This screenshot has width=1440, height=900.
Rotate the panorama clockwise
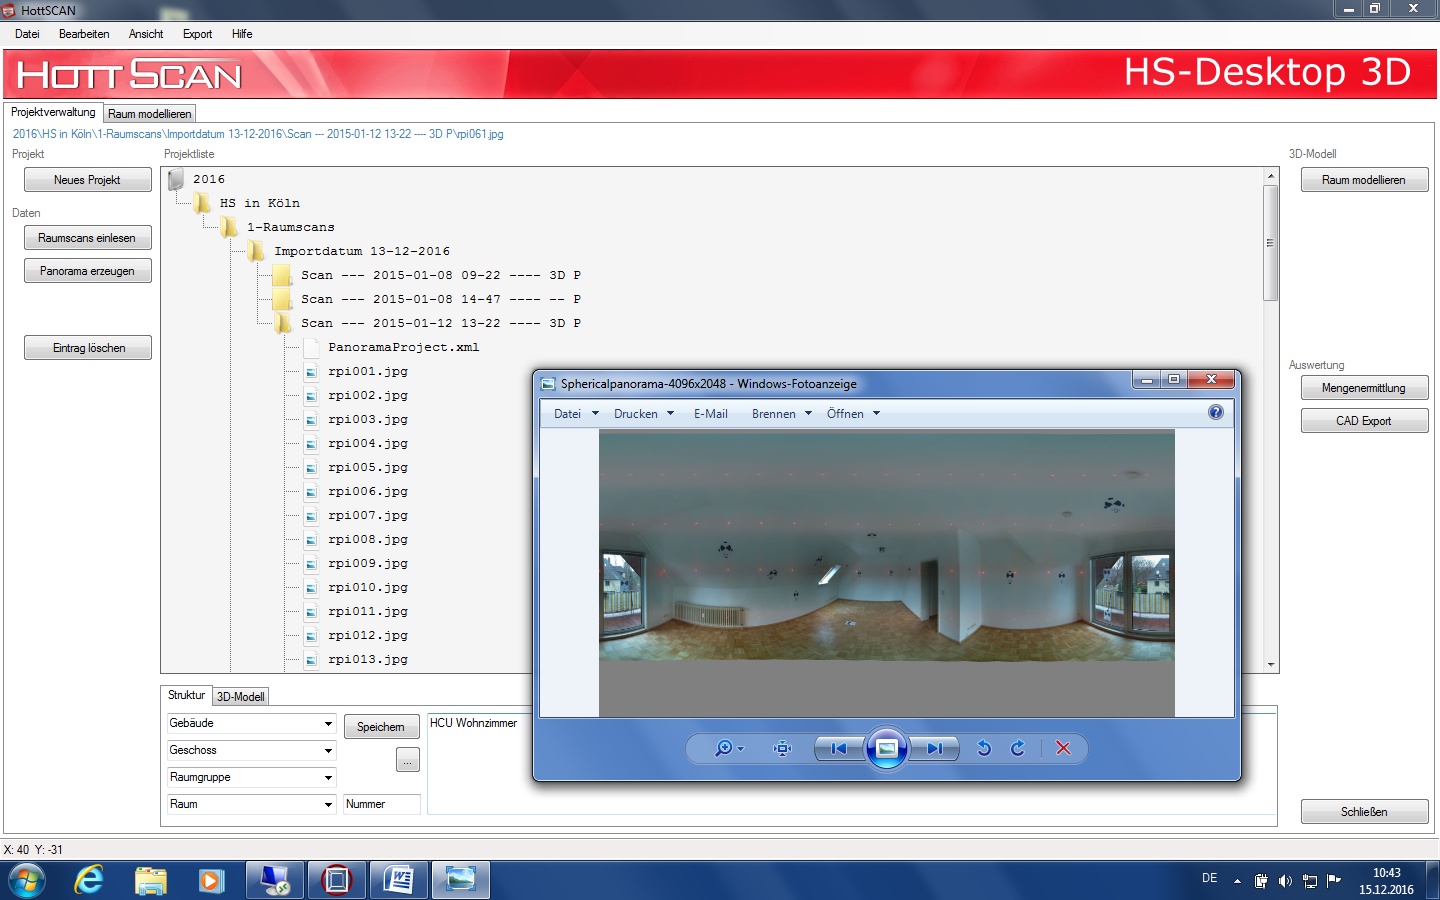(x=1018, y=748)
